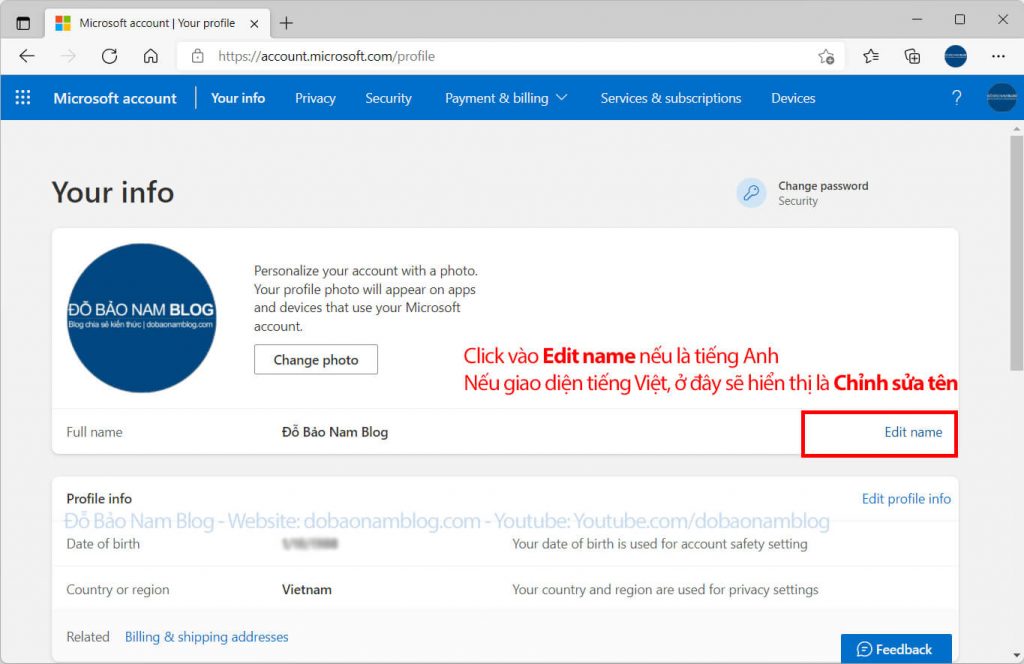Add this page to favorites
This screenshot has height=664, width=1024.
826,57
